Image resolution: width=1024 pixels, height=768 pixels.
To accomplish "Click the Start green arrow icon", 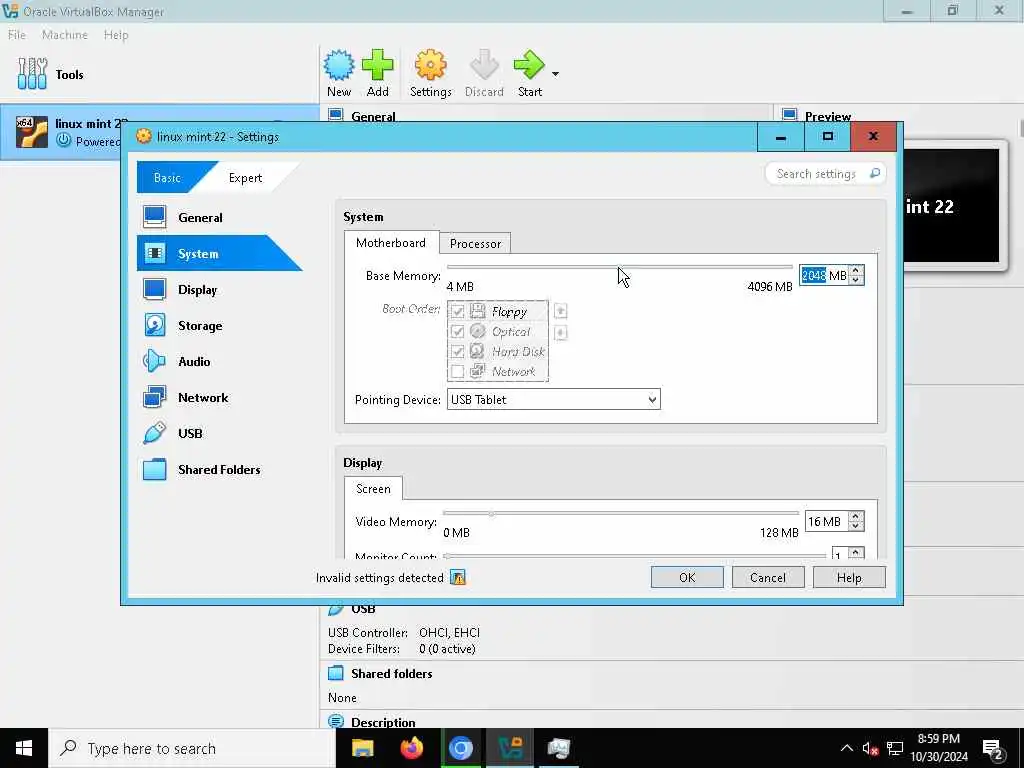I will (x=529, y=65).
